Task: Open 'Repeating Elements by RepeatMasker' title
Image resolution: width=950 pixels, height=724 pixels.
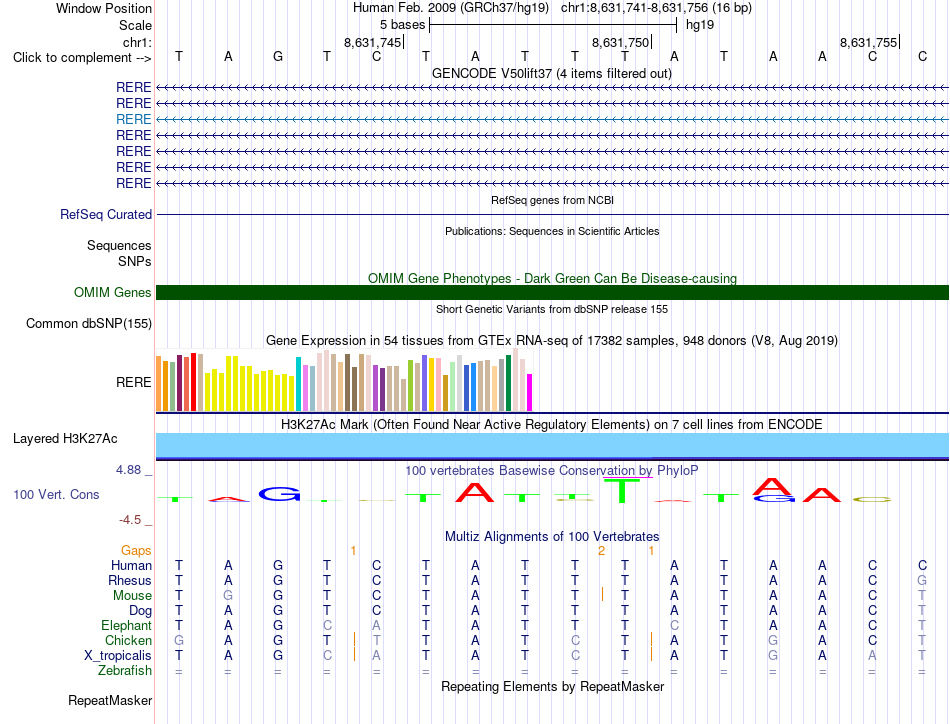Action: (x=552, y=686)
